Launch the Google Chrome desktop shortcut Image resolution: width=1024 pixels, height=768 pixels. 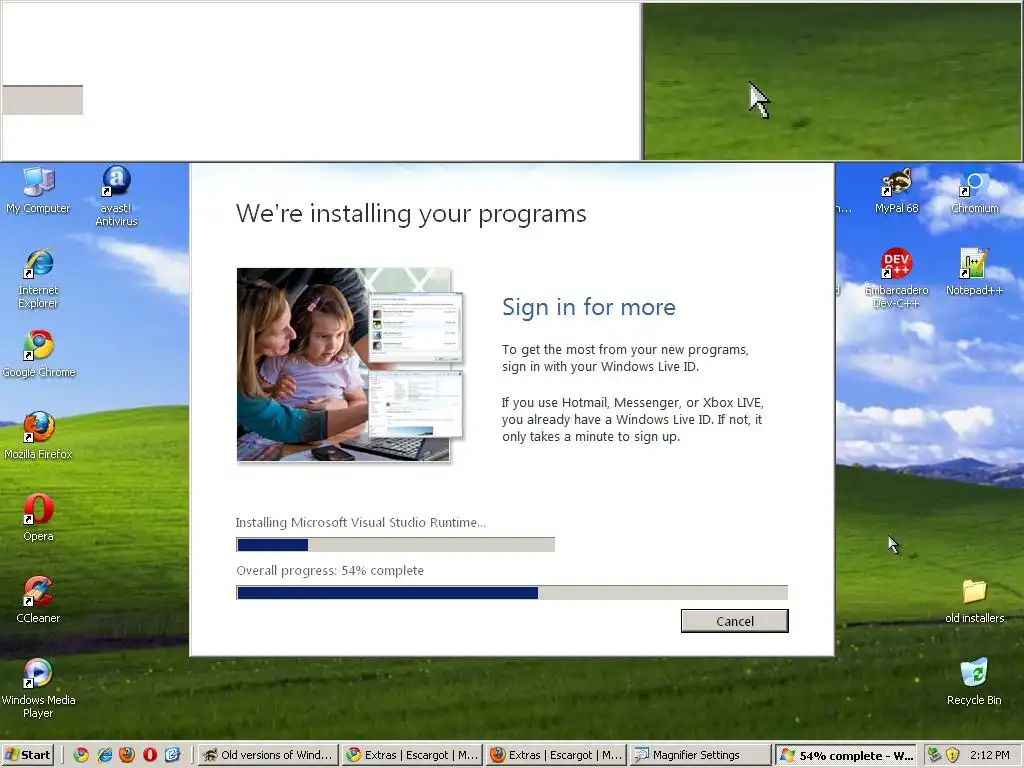[x=39, y=354]
